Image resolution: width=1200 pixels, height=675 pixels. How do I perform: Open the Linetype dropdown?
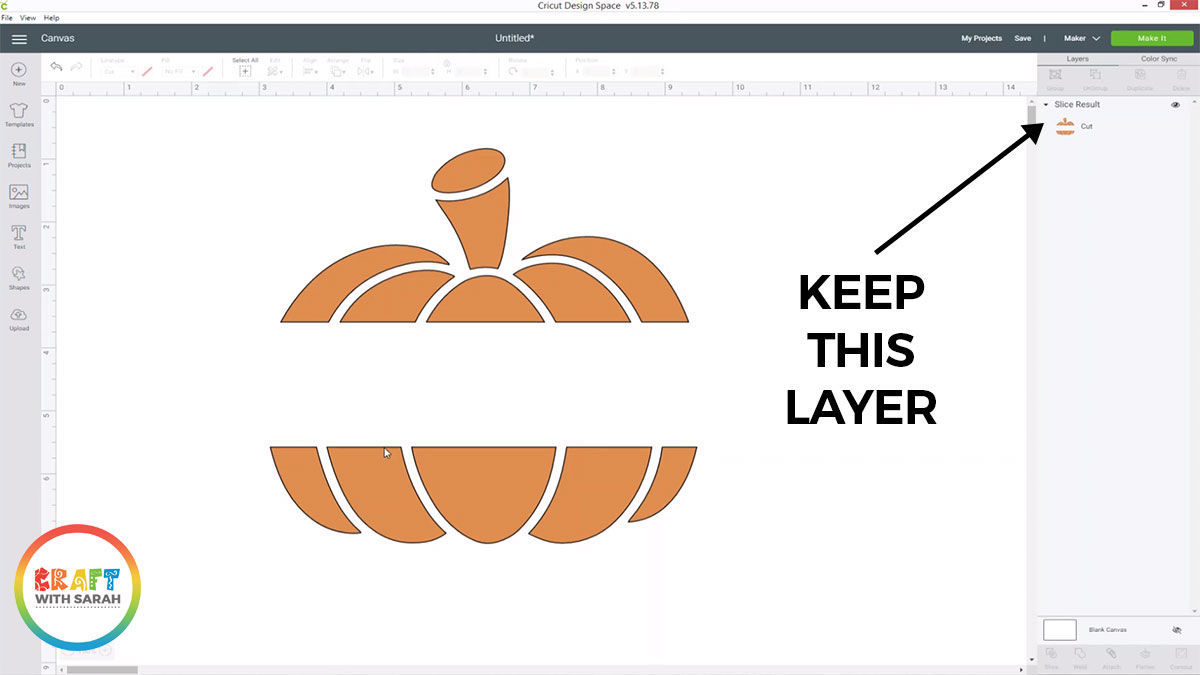[x=119, y=71]
